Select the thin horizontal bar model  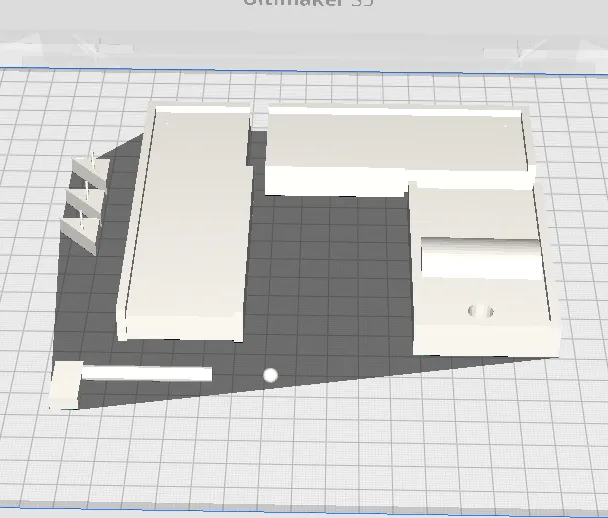pyautogui.click(x=147, y=374)
